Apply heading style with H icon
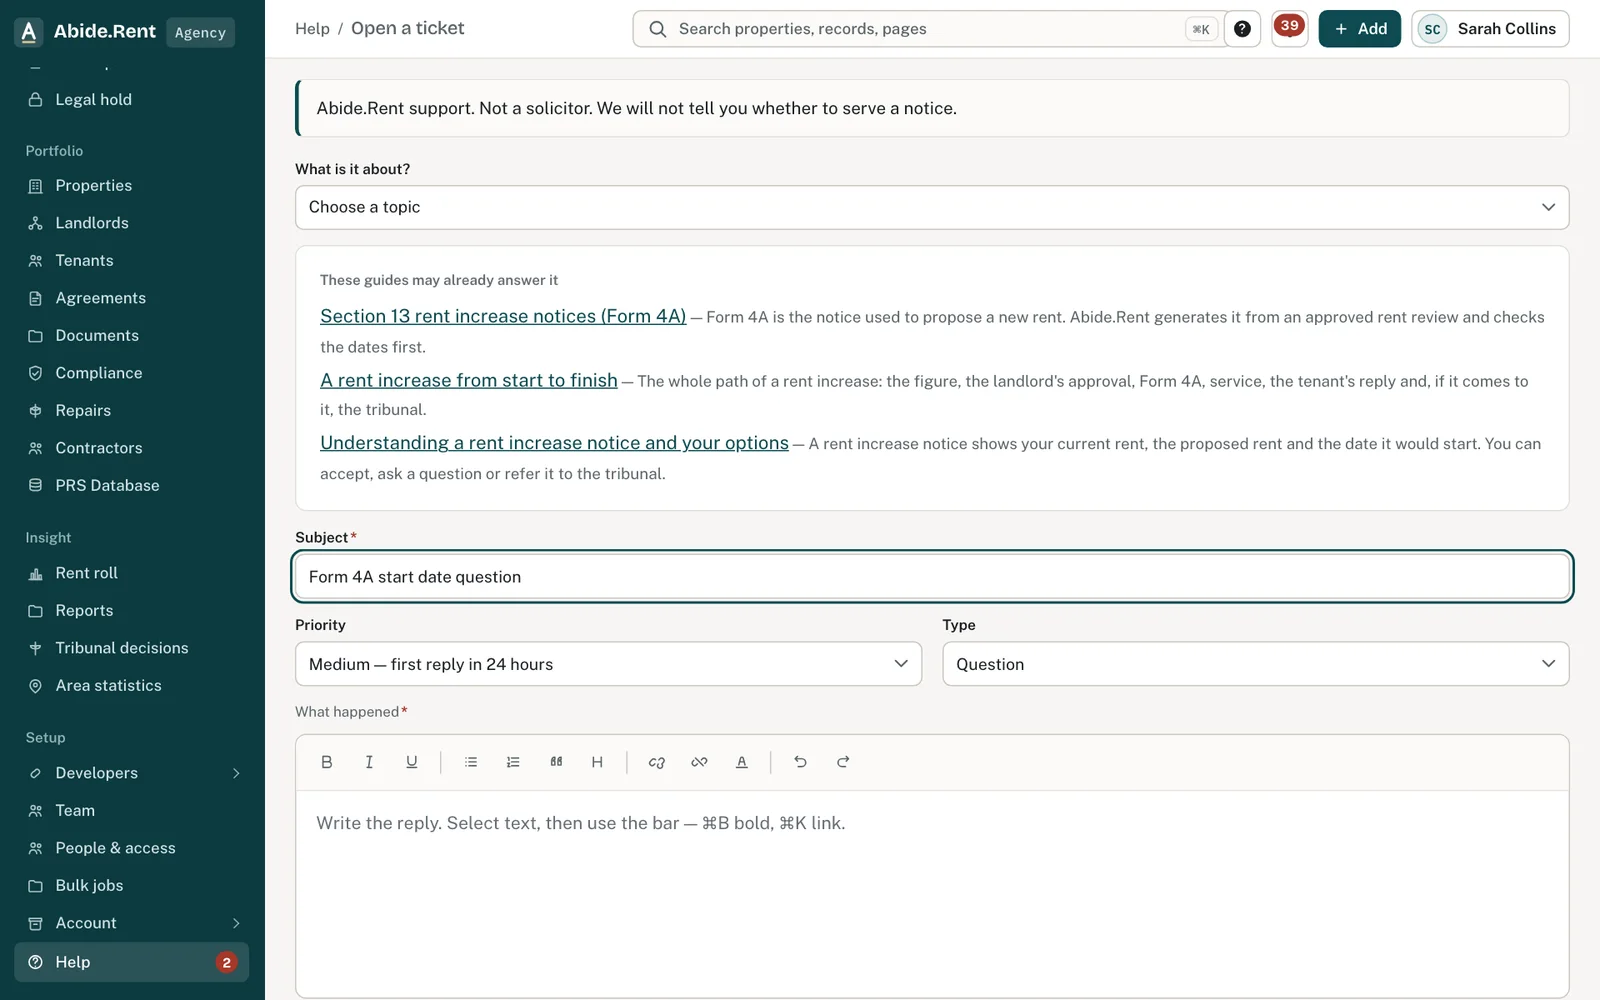1600x1000 pixels. (x=597, y=762)
